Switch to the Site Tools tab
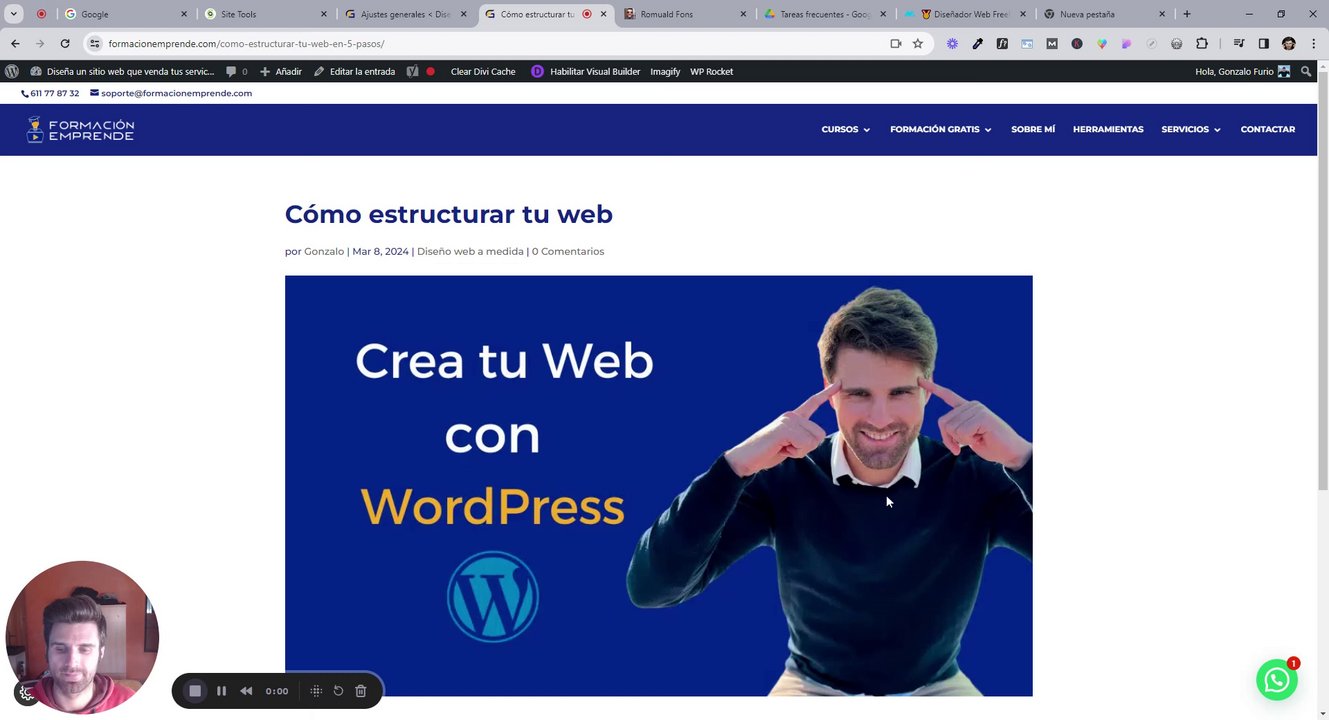1329x720 pixels. pos(265,14)
